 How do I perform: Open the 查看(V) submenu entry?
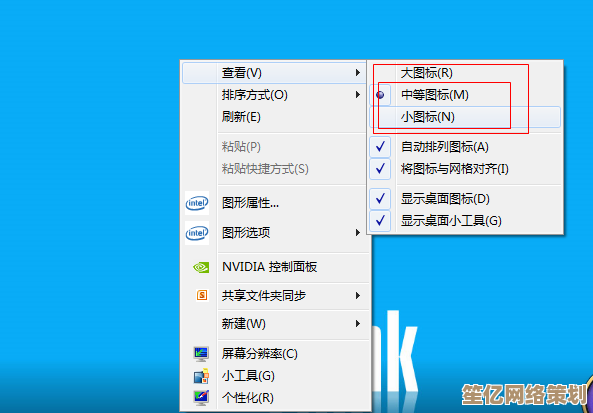(274, 73)
